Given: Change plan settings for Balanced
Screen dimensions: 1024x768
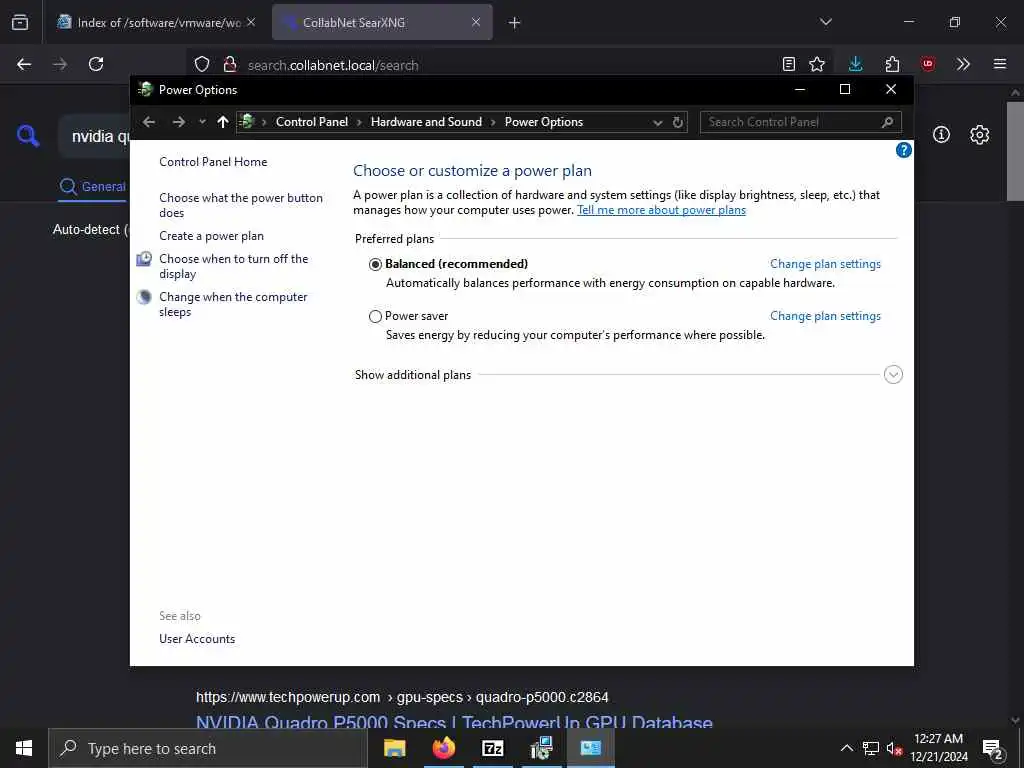Looking at the screenshot, I should pyautogui.click(x=825, y=264).
